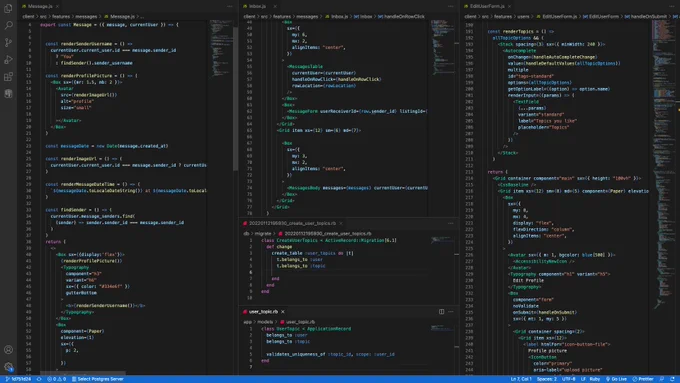Click LF end-of-line setting

583,379
